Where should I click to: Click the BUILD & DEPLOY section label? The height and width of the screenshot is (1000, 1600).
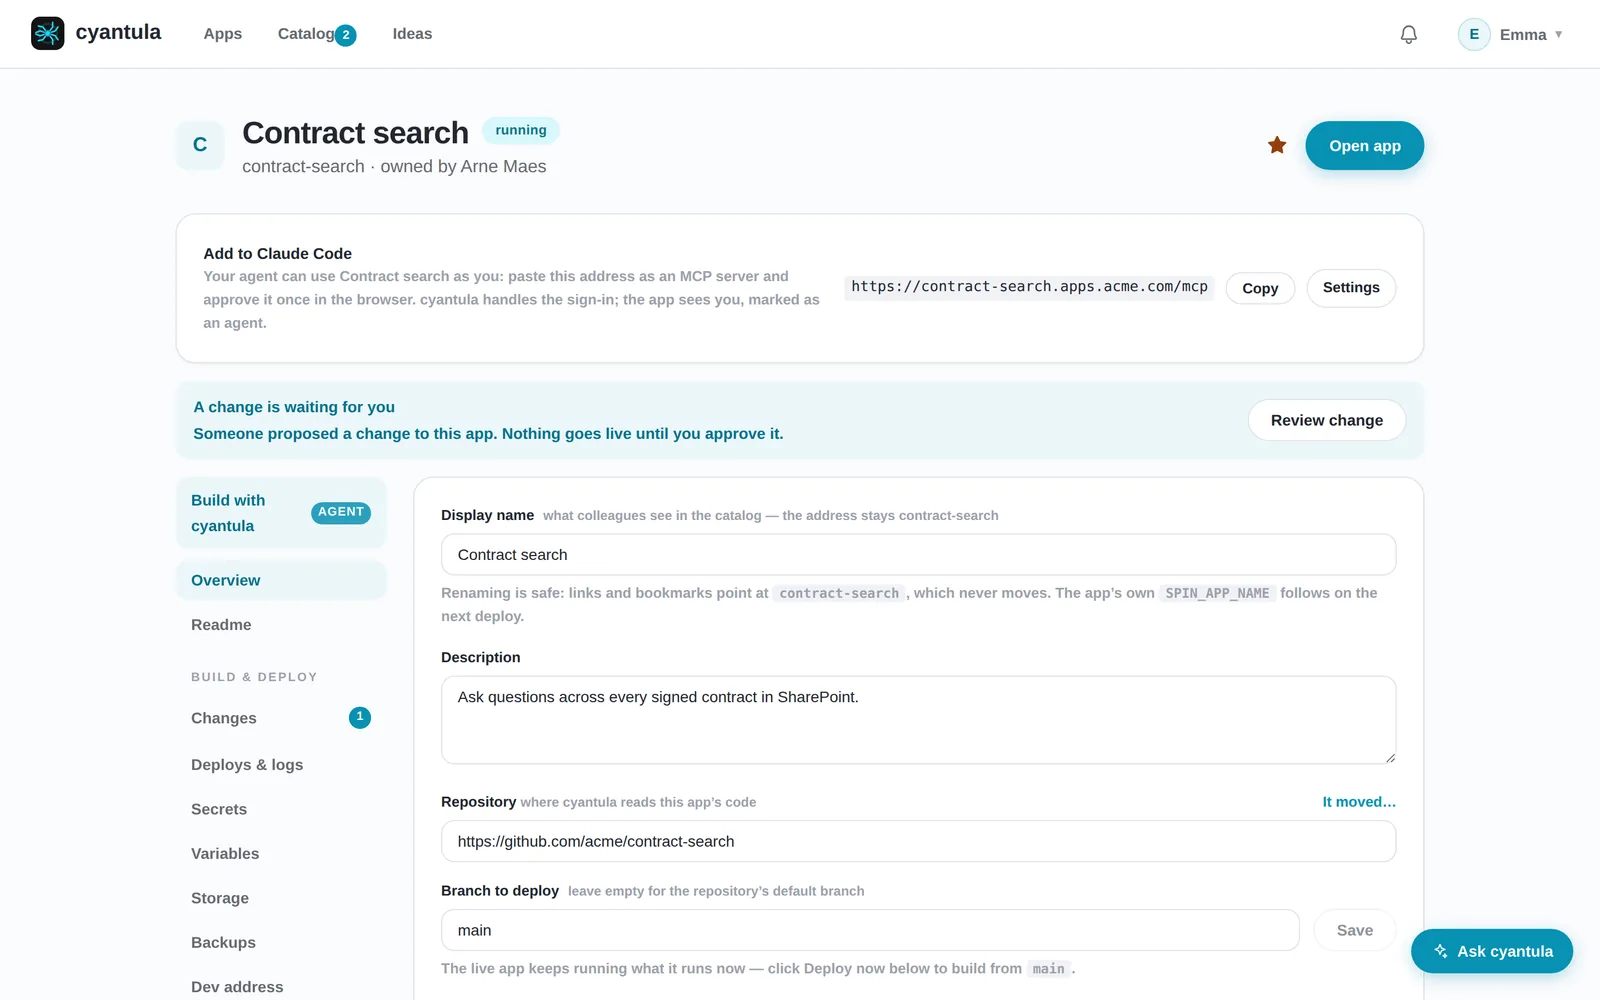click(254, 677)
